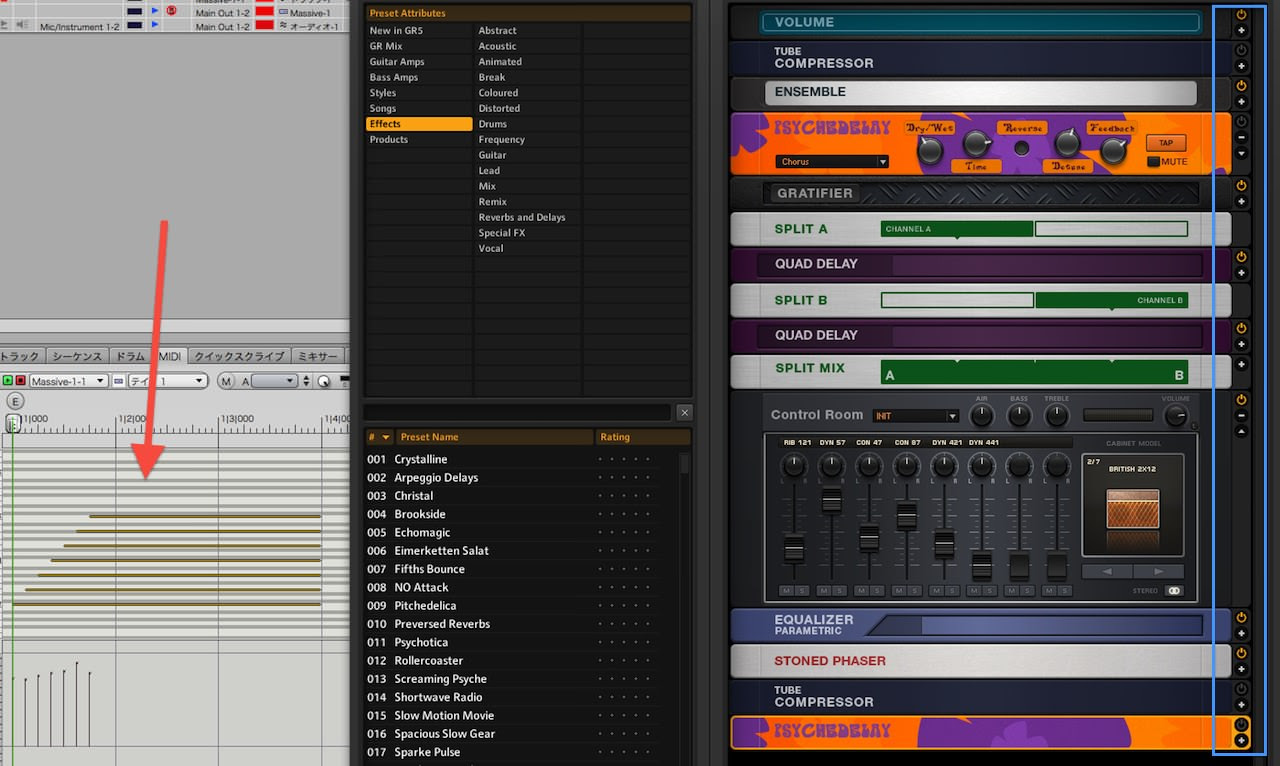Mute the RIB 121 mic channel
1280x766 pixels.
(x=786, y=591)
